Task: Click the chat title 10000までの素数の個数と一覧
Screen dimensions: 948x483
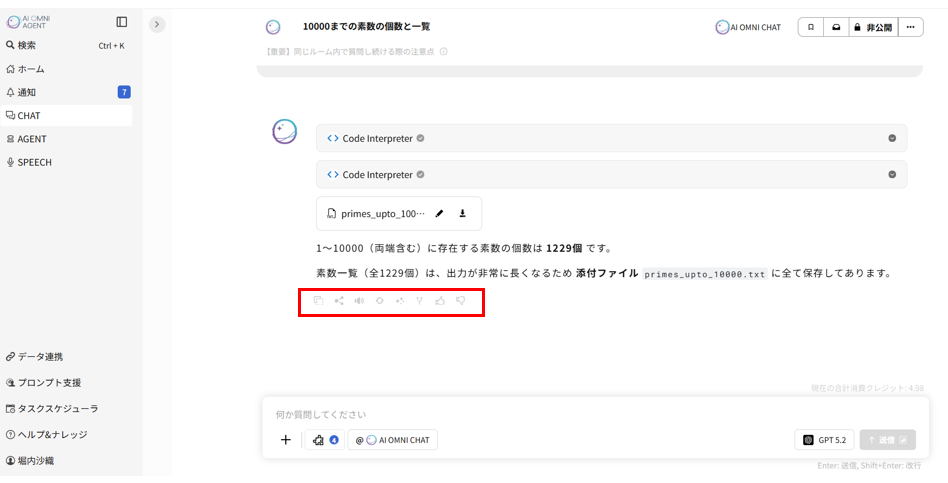Action: (366, 27)
